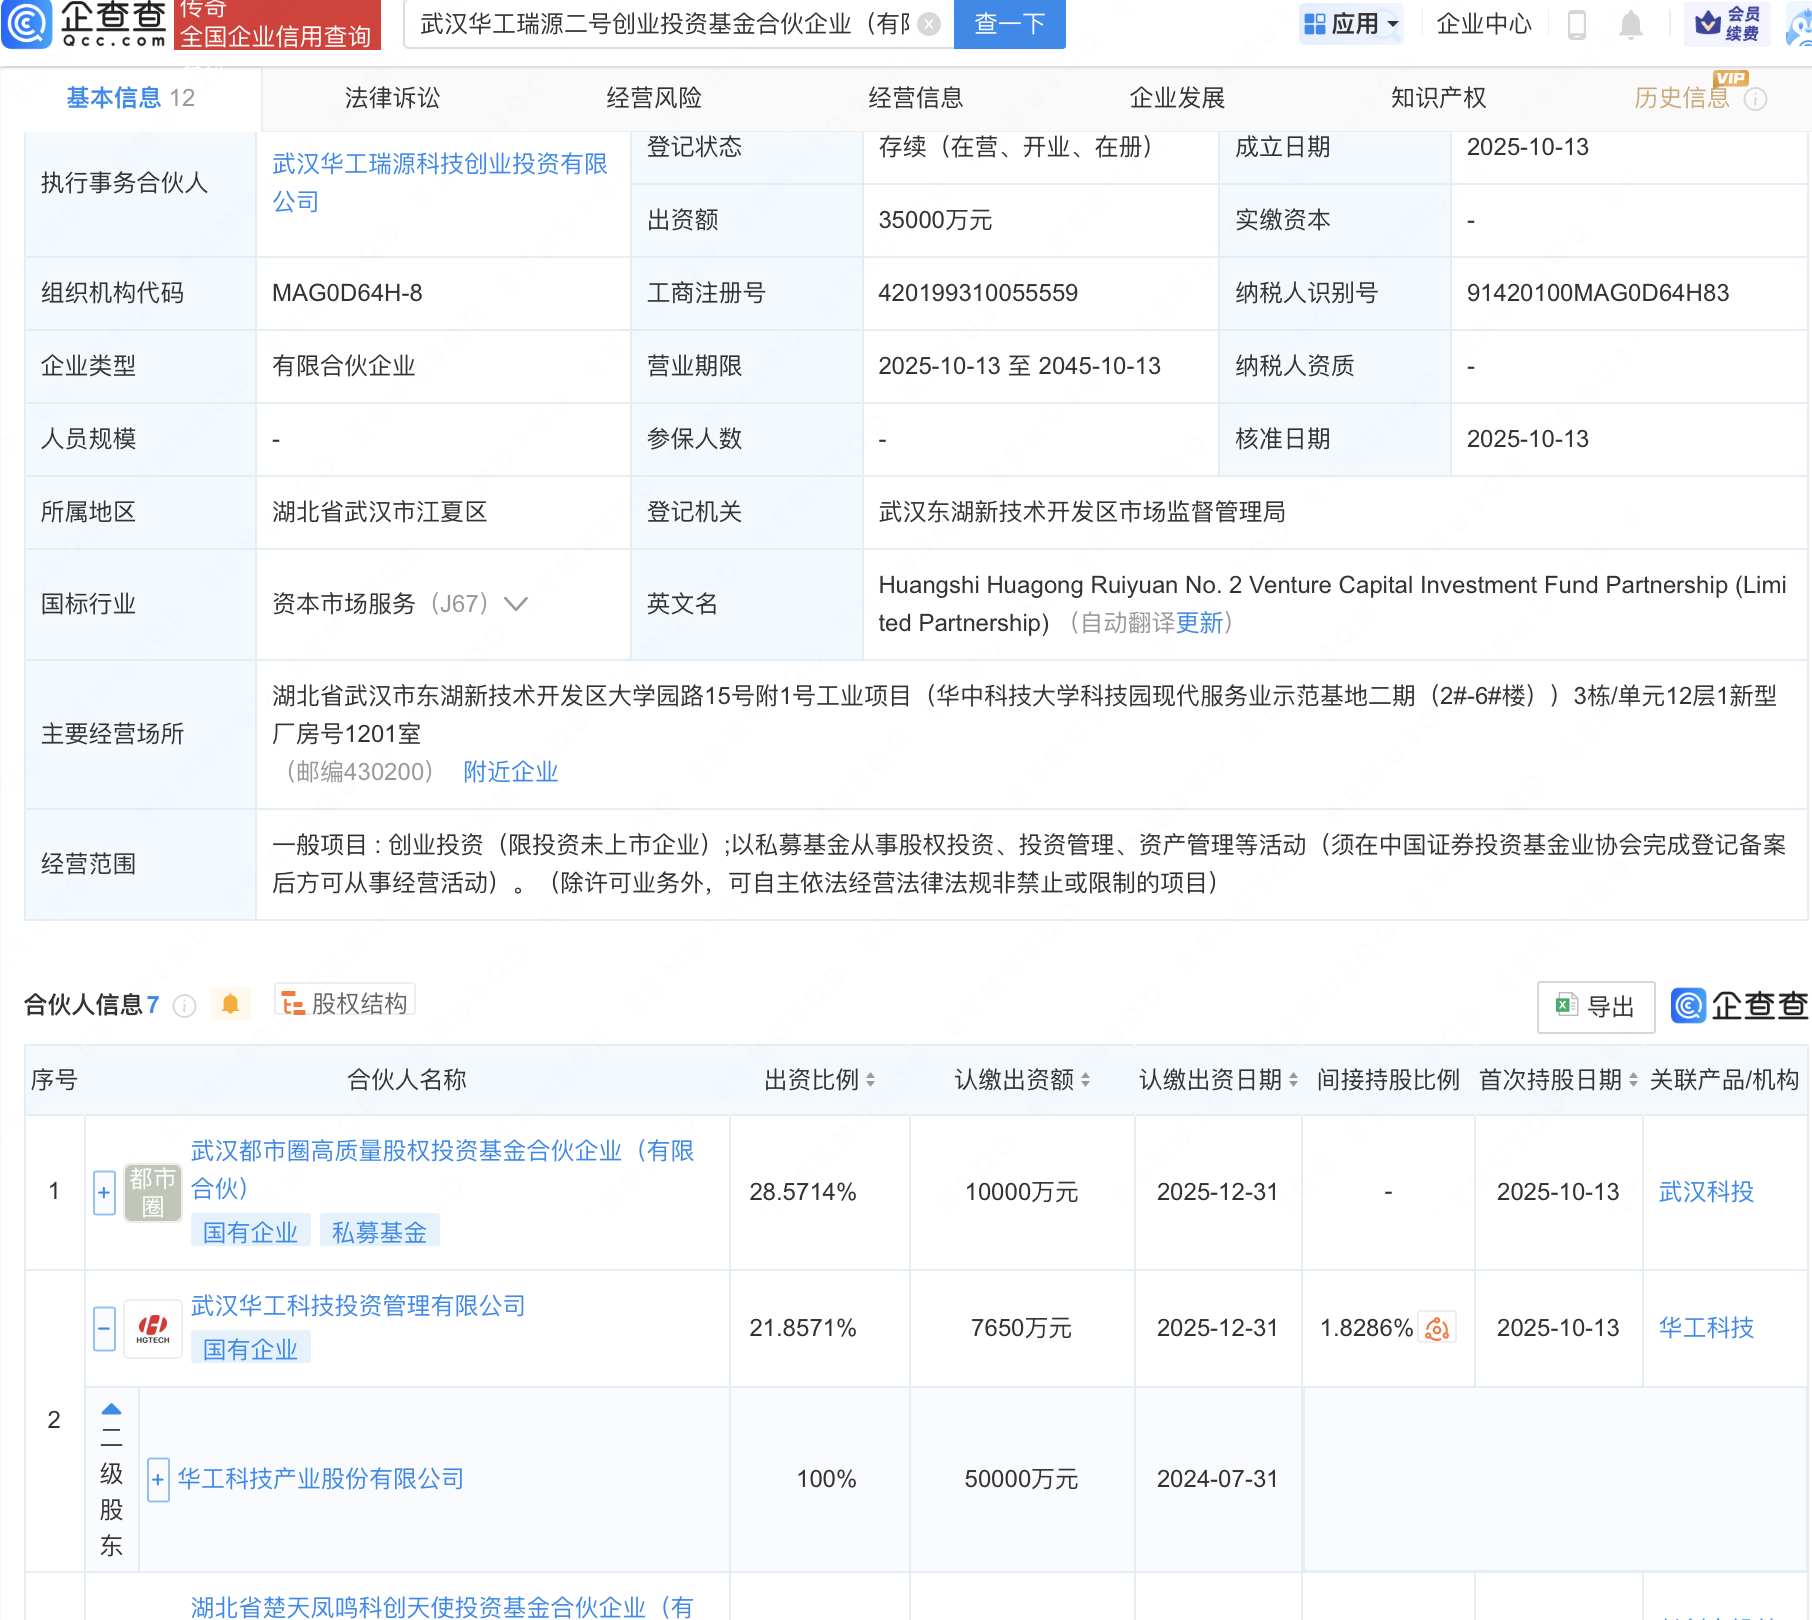Open the notification bell in header
This screenshot has height=1620, width=1812.
click(x=1630, y=24)
